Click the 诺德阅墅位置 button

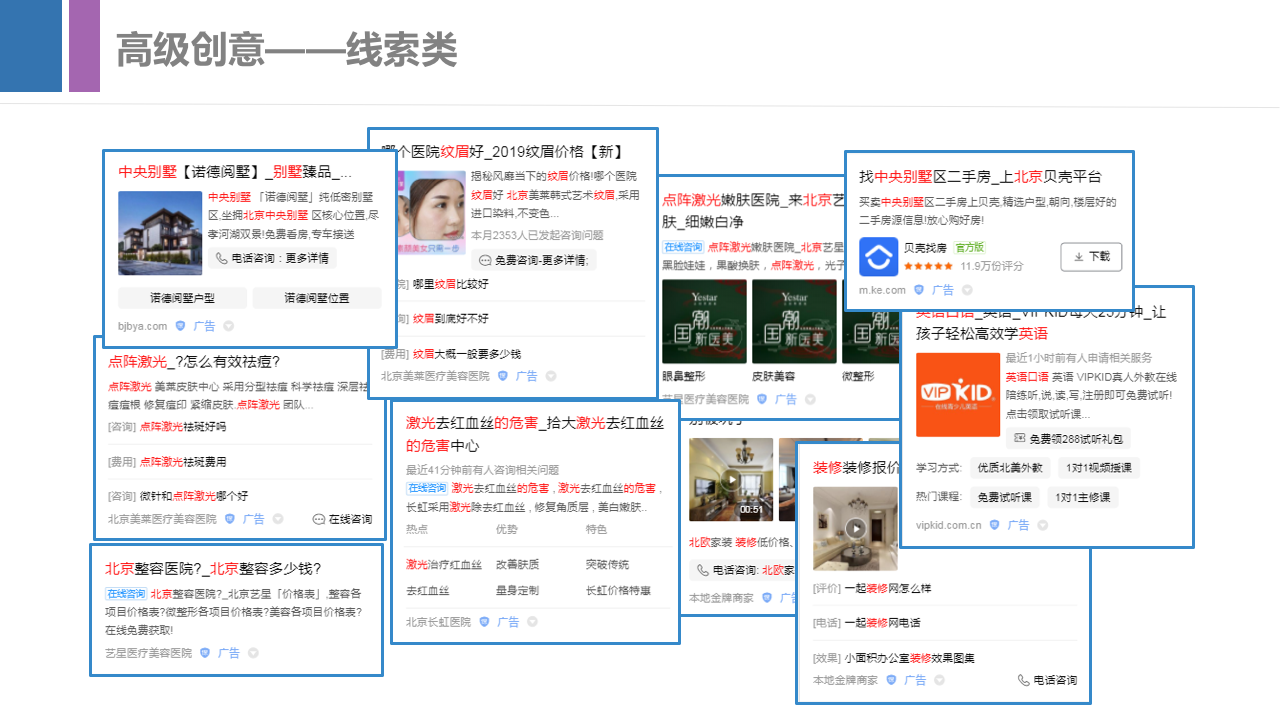(317, 298)
